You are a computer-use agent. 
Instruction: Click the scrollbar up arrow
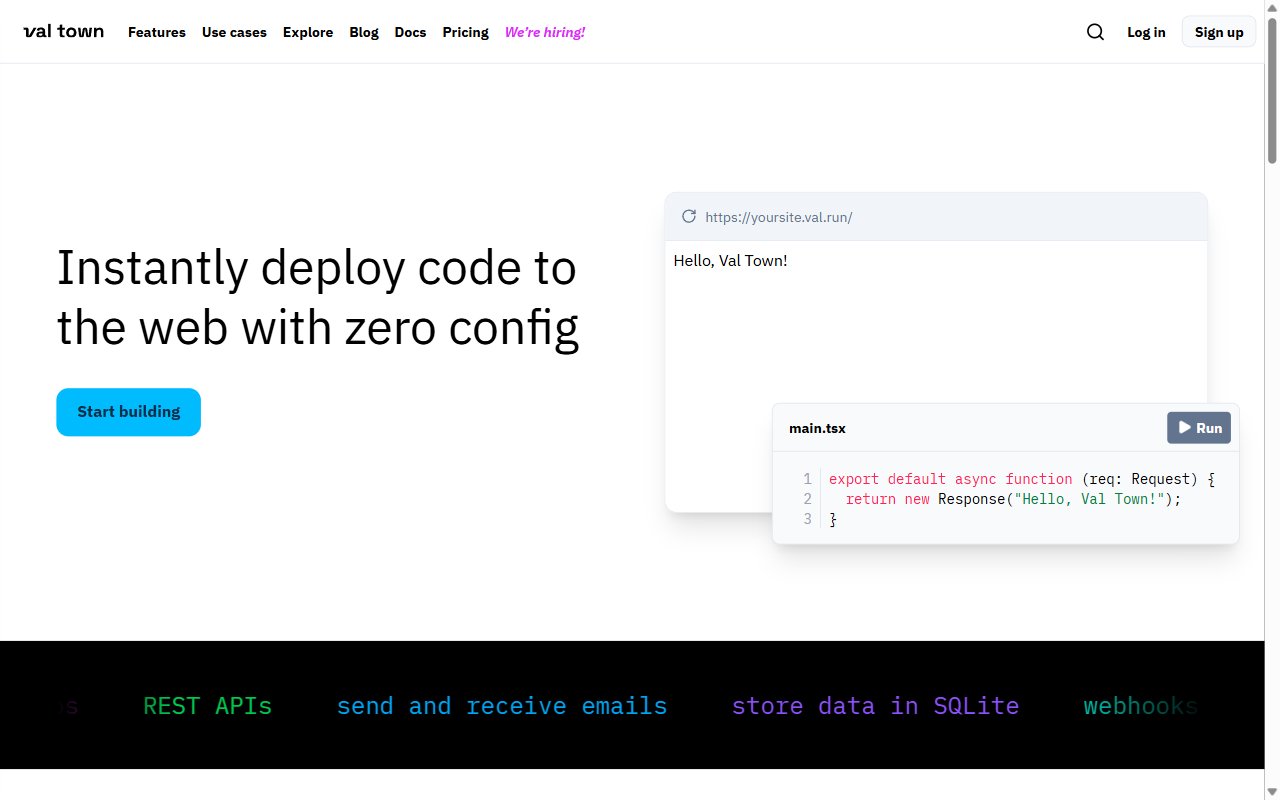[1272, 8]
